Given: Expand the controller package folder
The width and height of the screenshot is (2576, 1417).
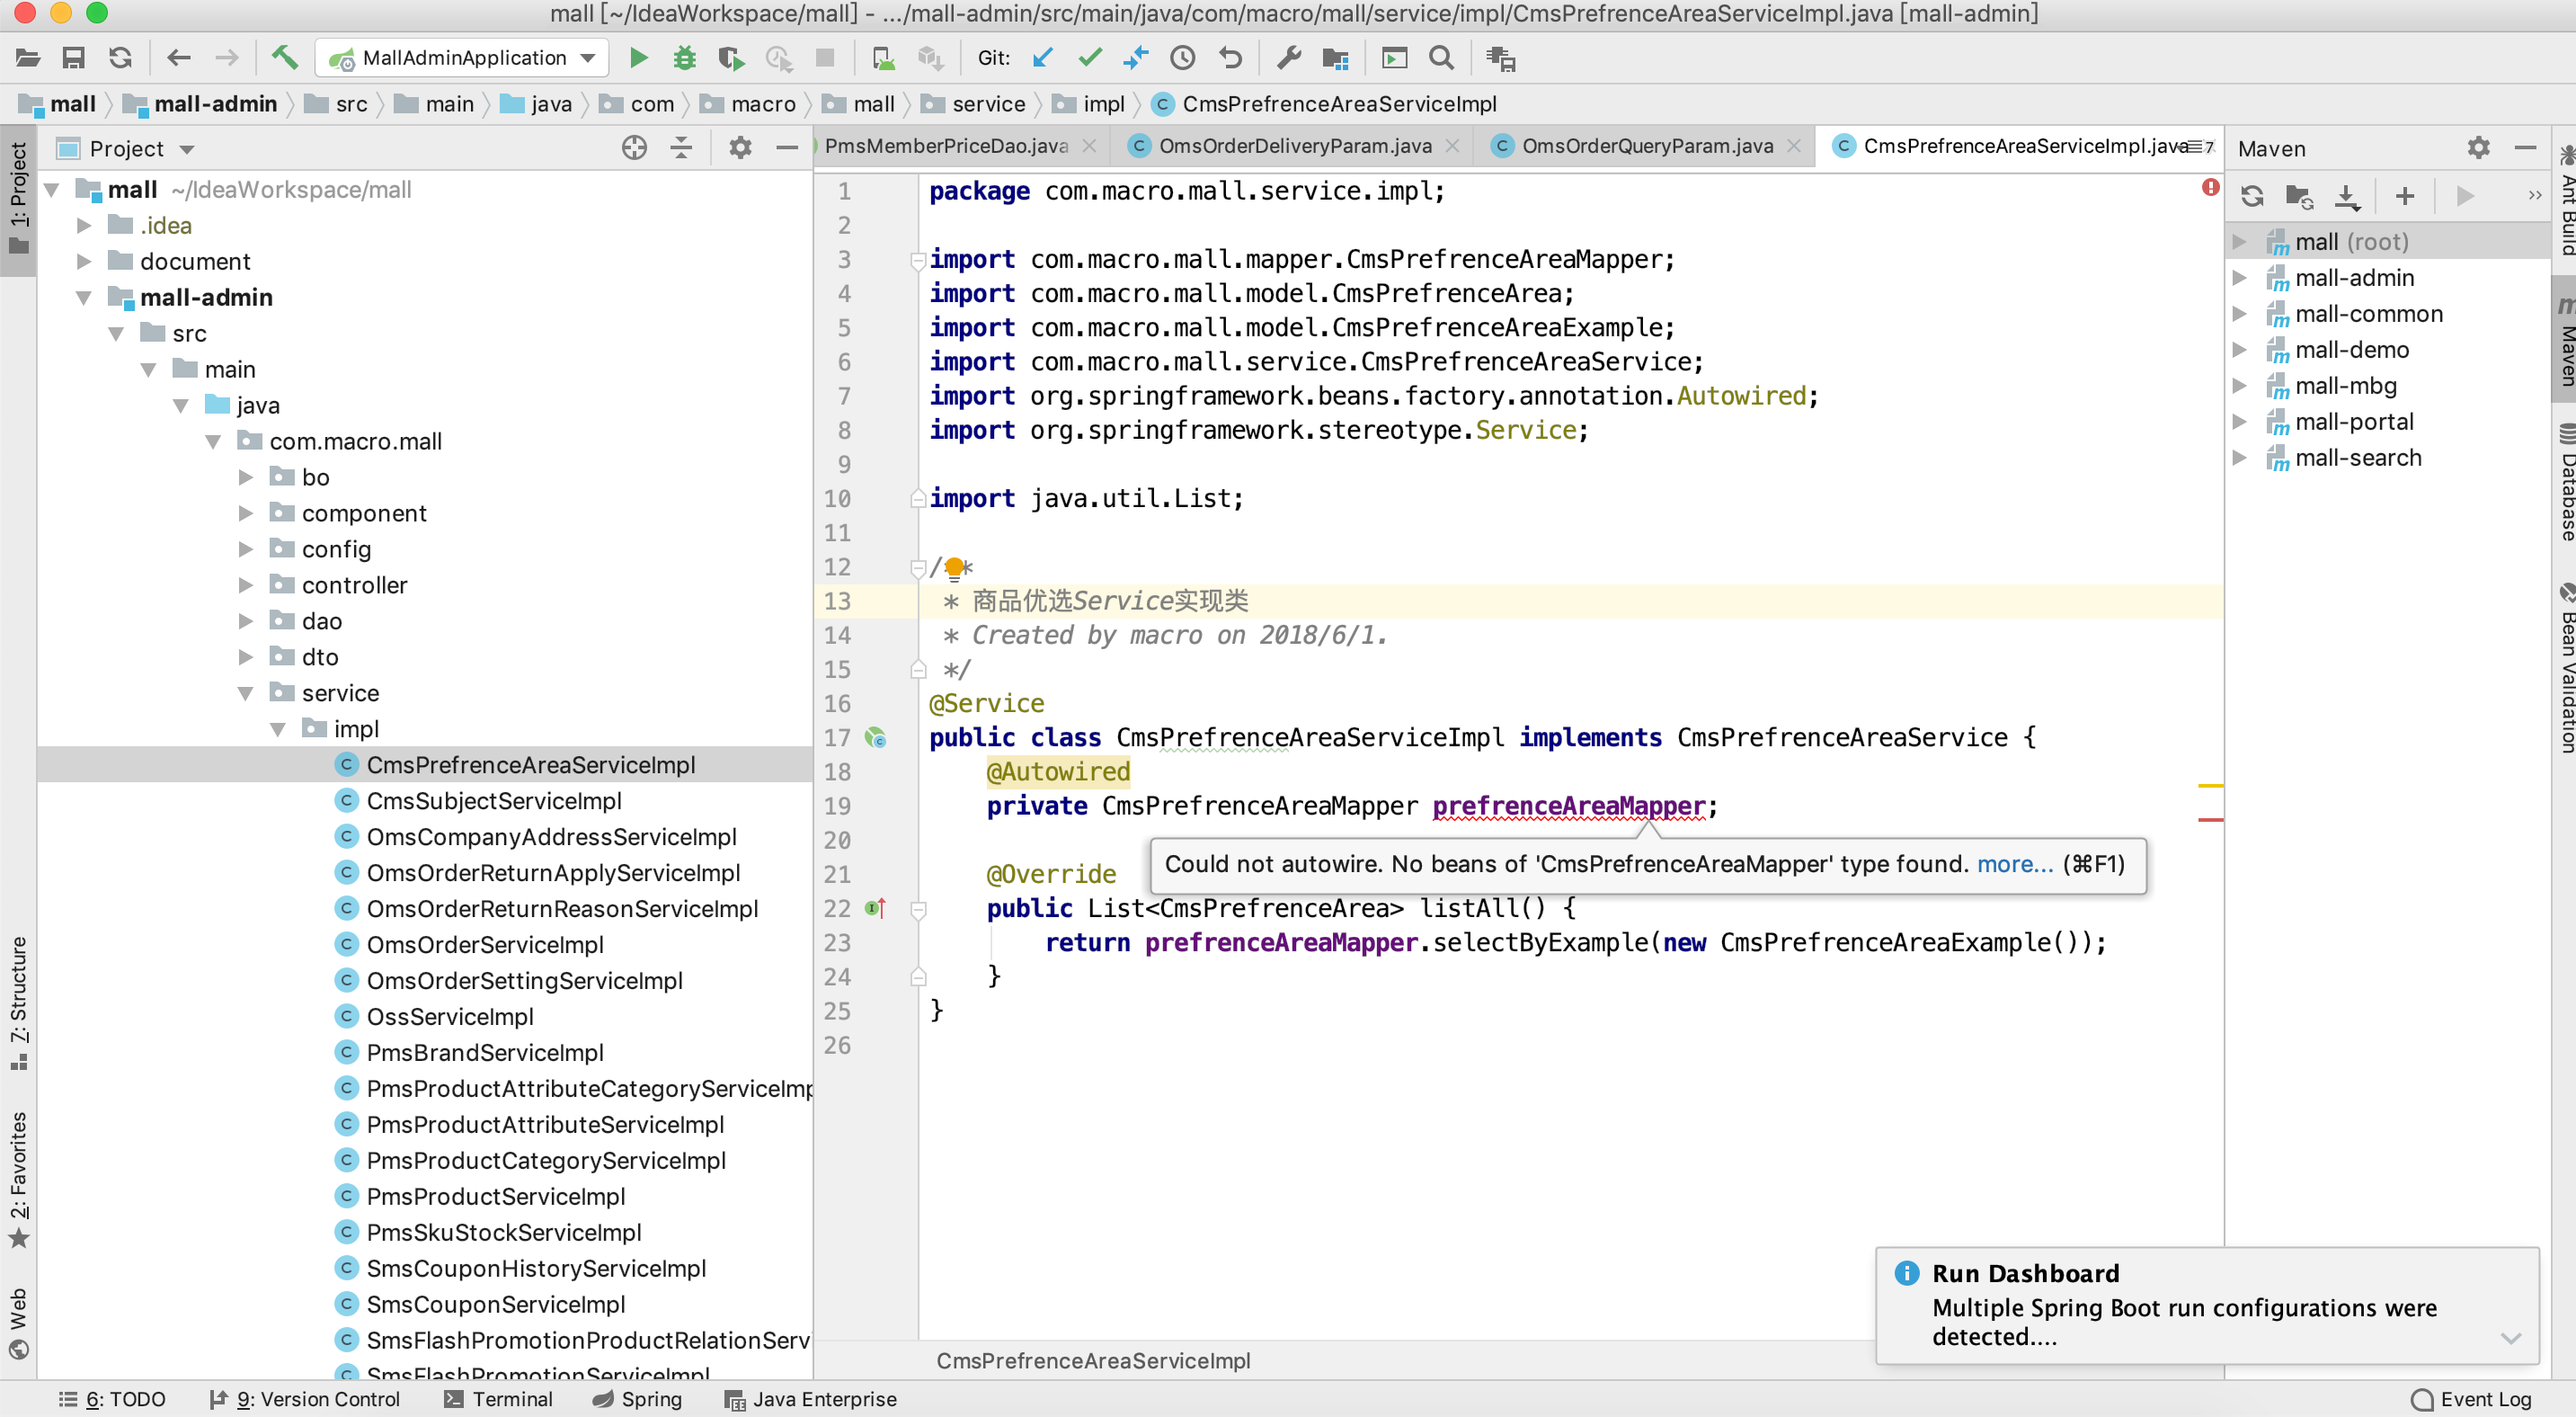Looking at the screenshot, I should (x=246, y=585).
